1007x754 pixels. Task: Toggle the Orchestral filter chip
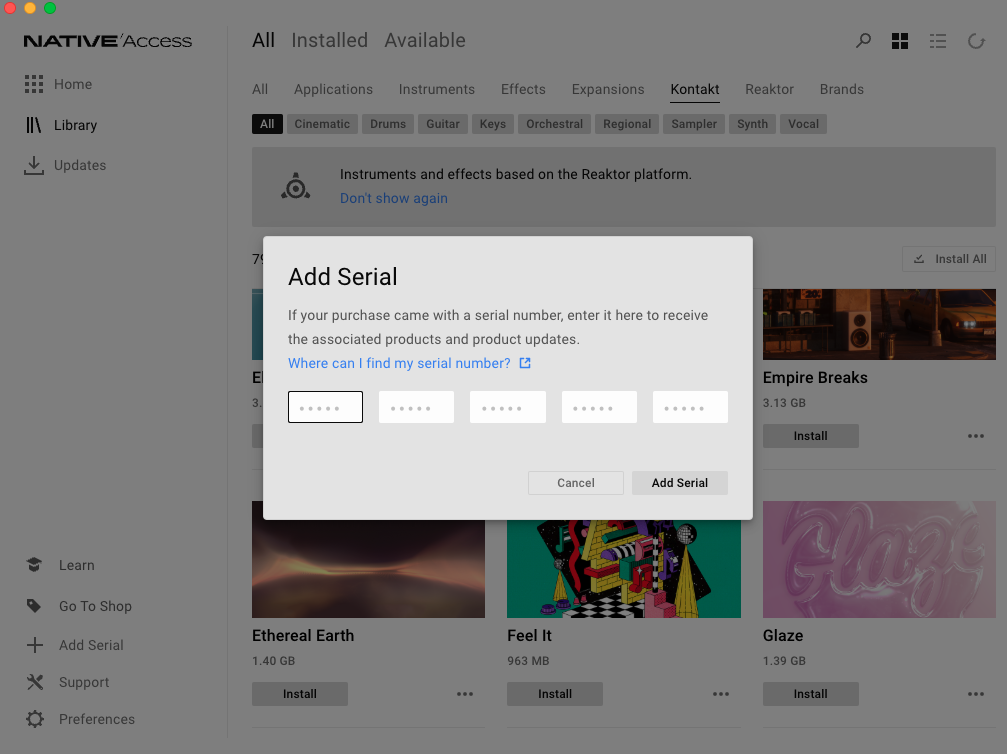[554, 124]
